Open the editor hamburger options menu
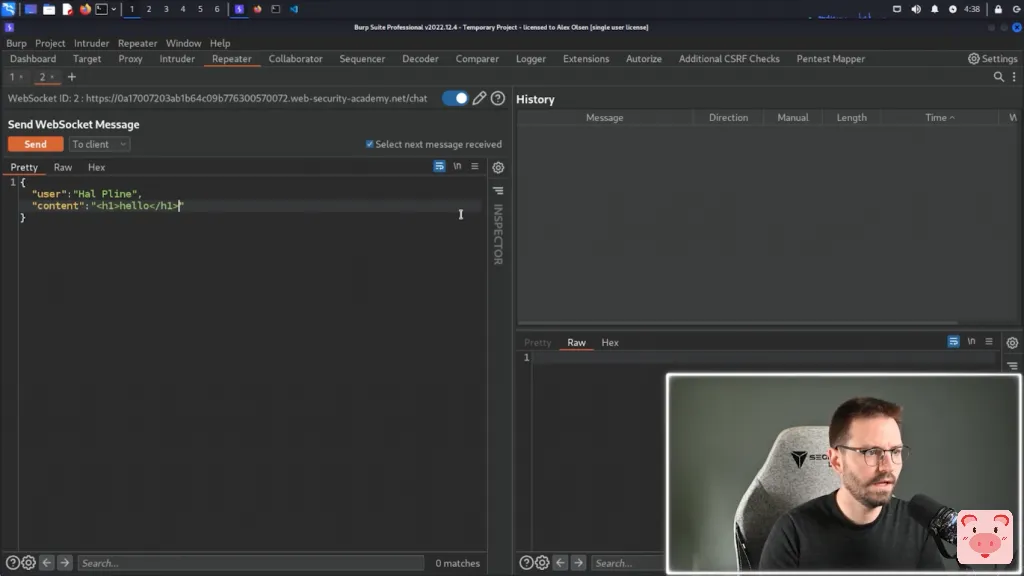The height and width of the screenshot is (576, 1024). click(475, 166)
